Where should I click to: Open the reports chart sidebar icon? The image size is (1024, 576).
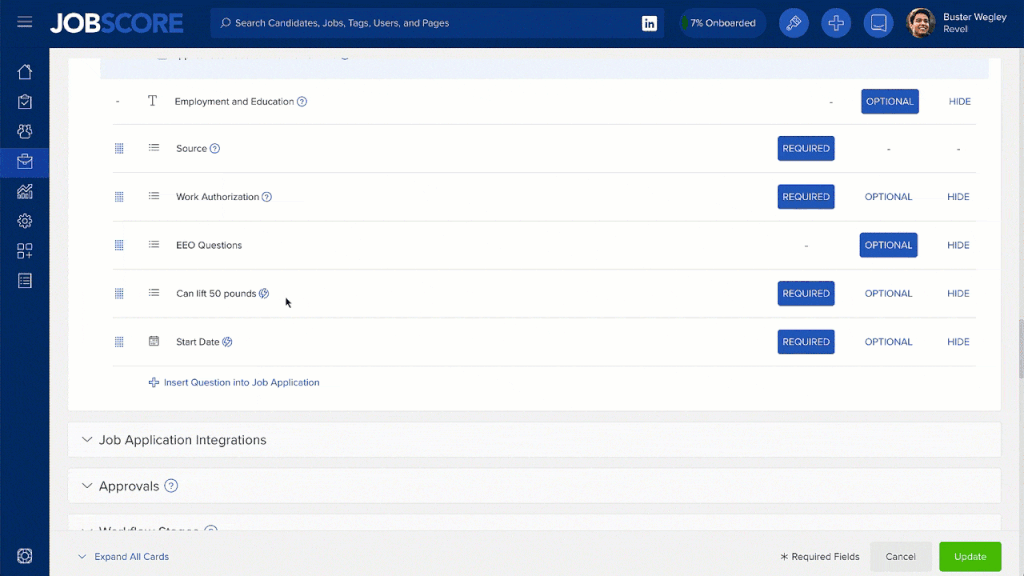[x=25, y=191]
